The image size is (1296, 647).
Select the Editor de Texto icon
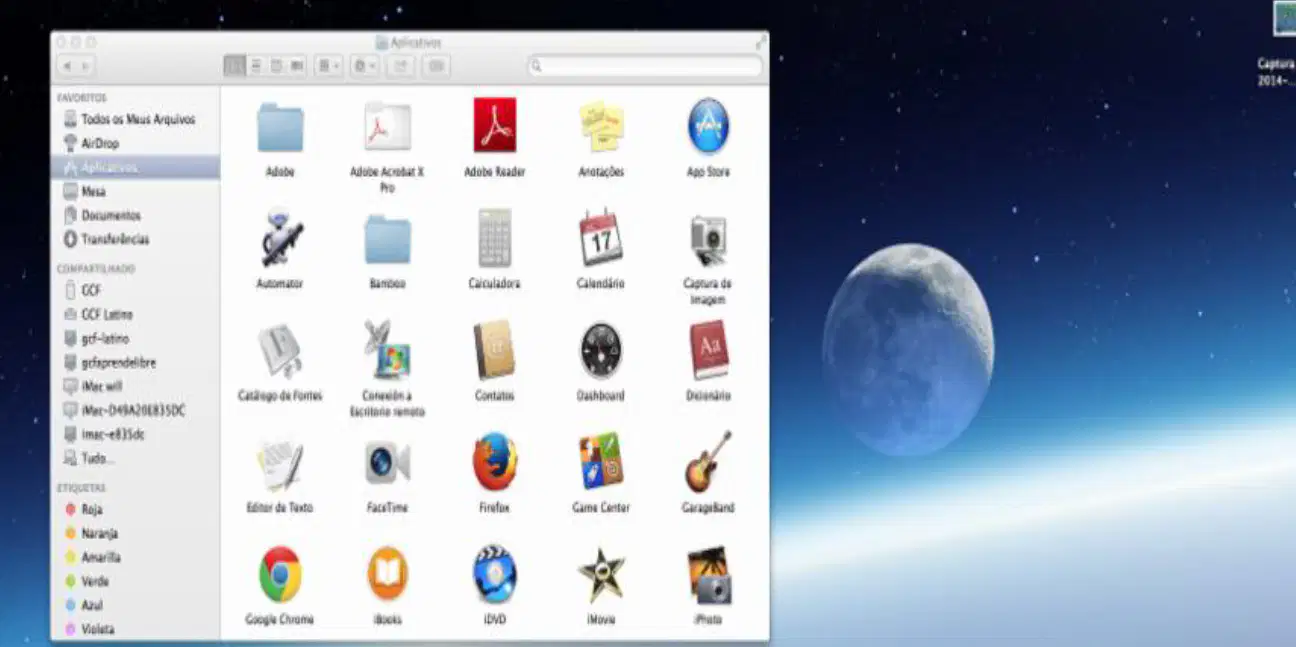coord(280,463)
